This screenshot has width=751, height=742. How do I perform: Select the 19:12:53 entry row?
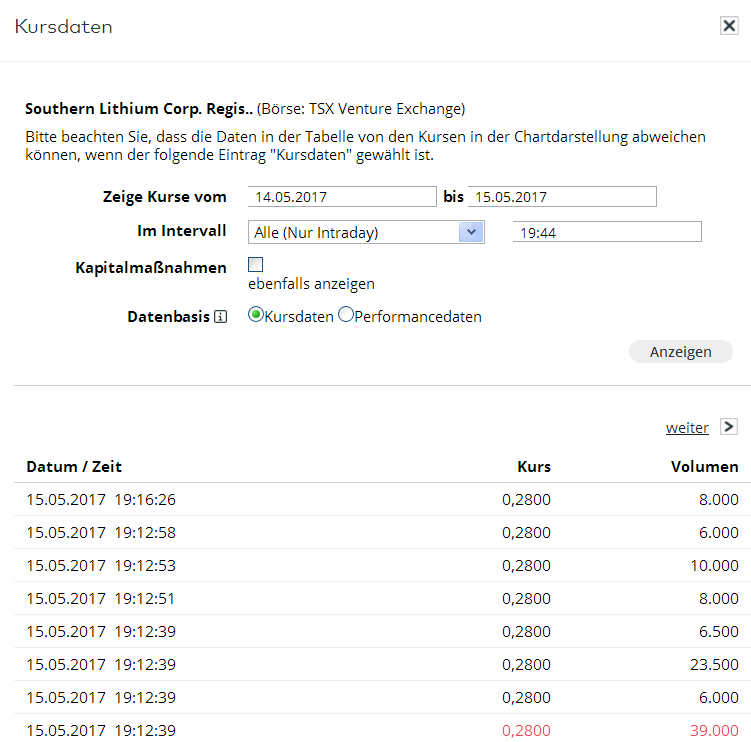(x=380, y=566)
